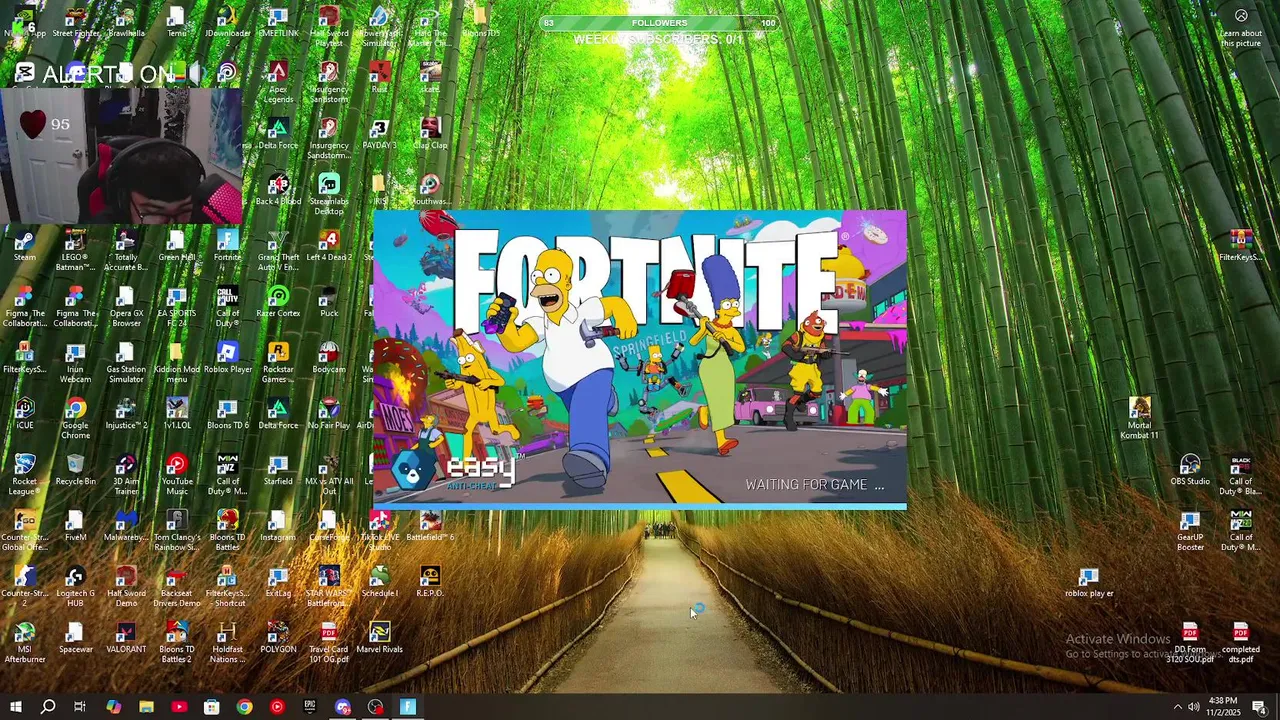Launch Rocket League desktop shortcut
Screen dimensions: 1280x720
(x=25, y=475)
